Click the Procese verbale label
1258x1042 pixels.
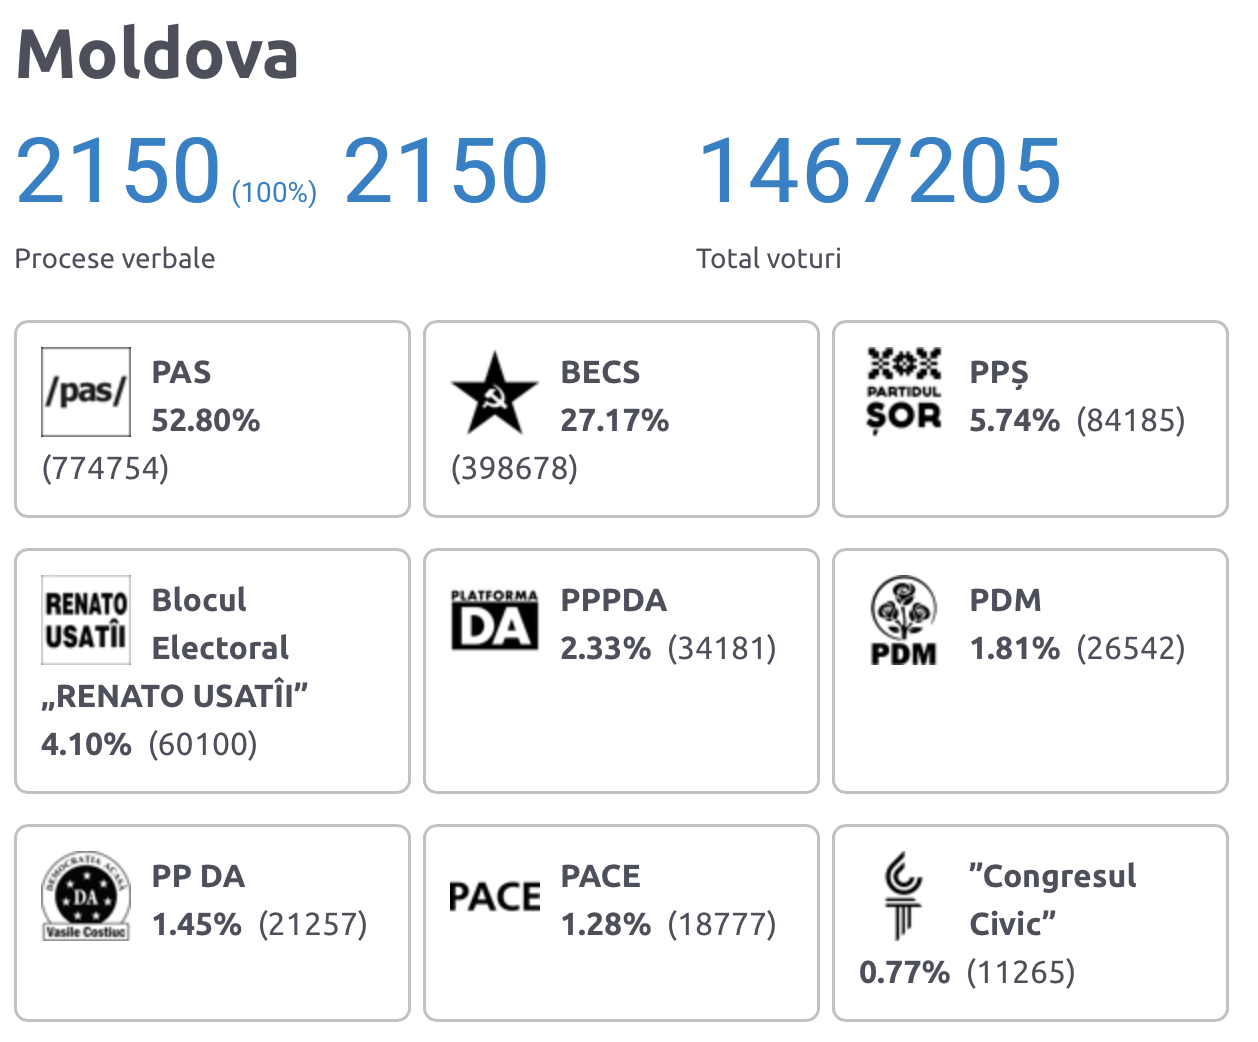[115, 258]
